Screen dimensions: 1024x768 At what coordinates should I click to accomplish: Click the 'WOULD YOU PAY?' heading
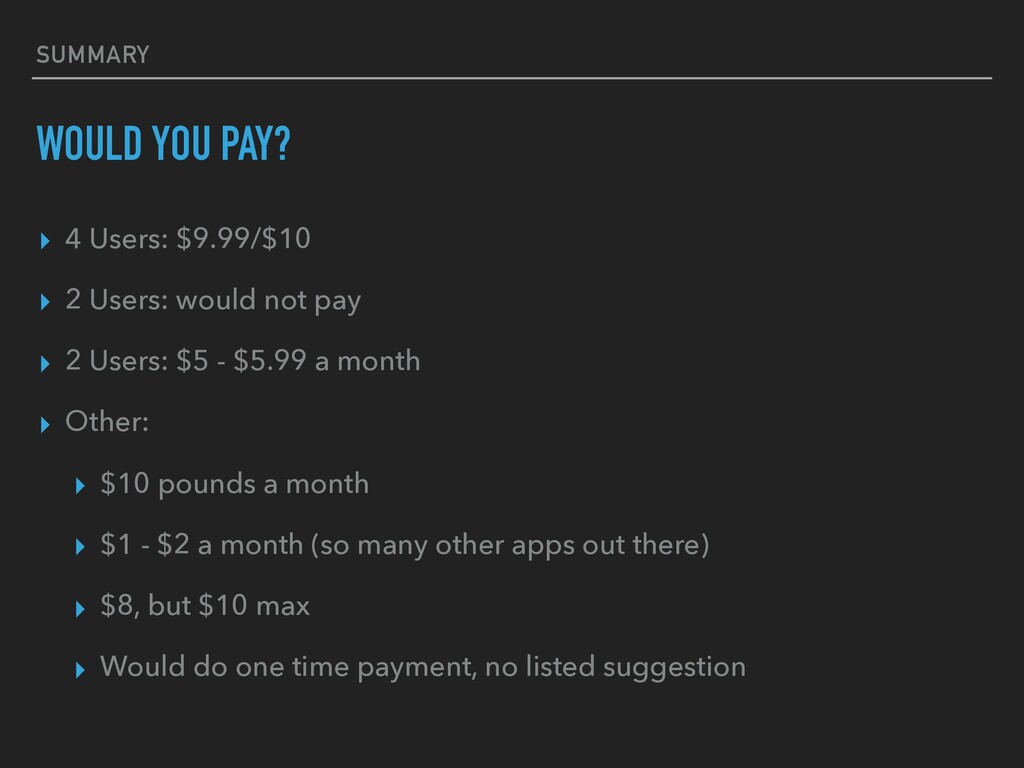(x=163, y=143)
